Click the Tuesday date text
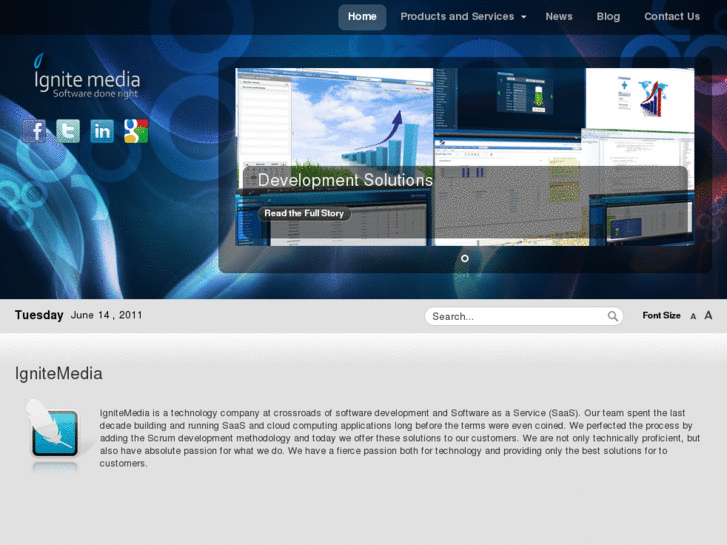This screenshot has height=545, width=727. [x=39, y=315]
